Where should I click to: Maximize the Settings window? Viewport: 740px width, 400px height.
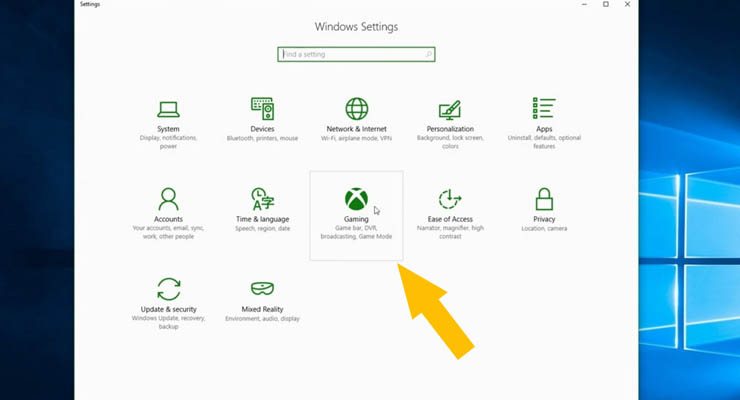coord(606,4)
